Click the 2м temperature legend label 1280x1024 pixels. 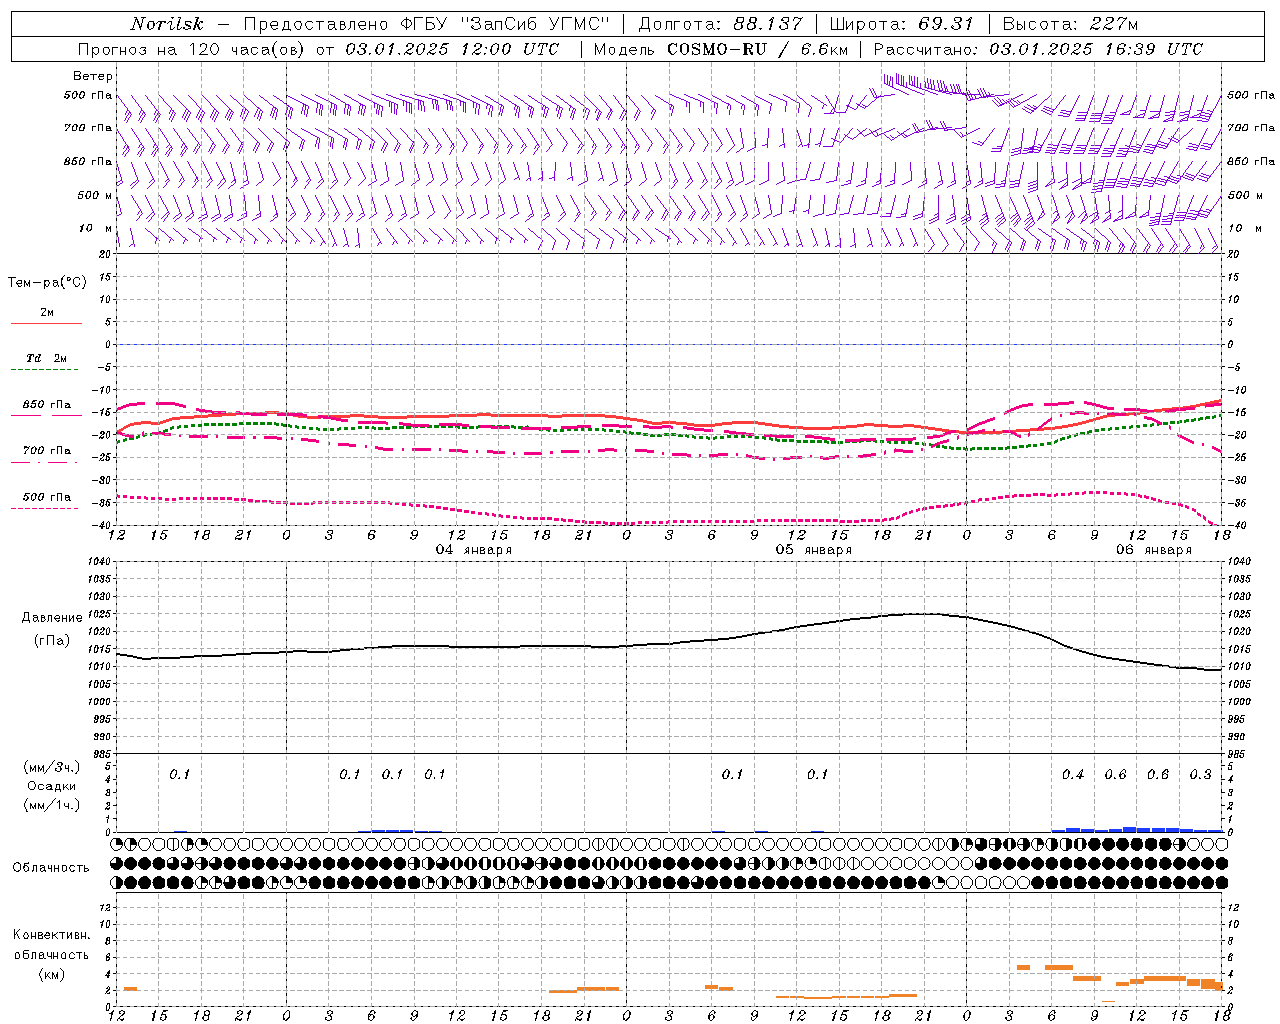point(47,312)
